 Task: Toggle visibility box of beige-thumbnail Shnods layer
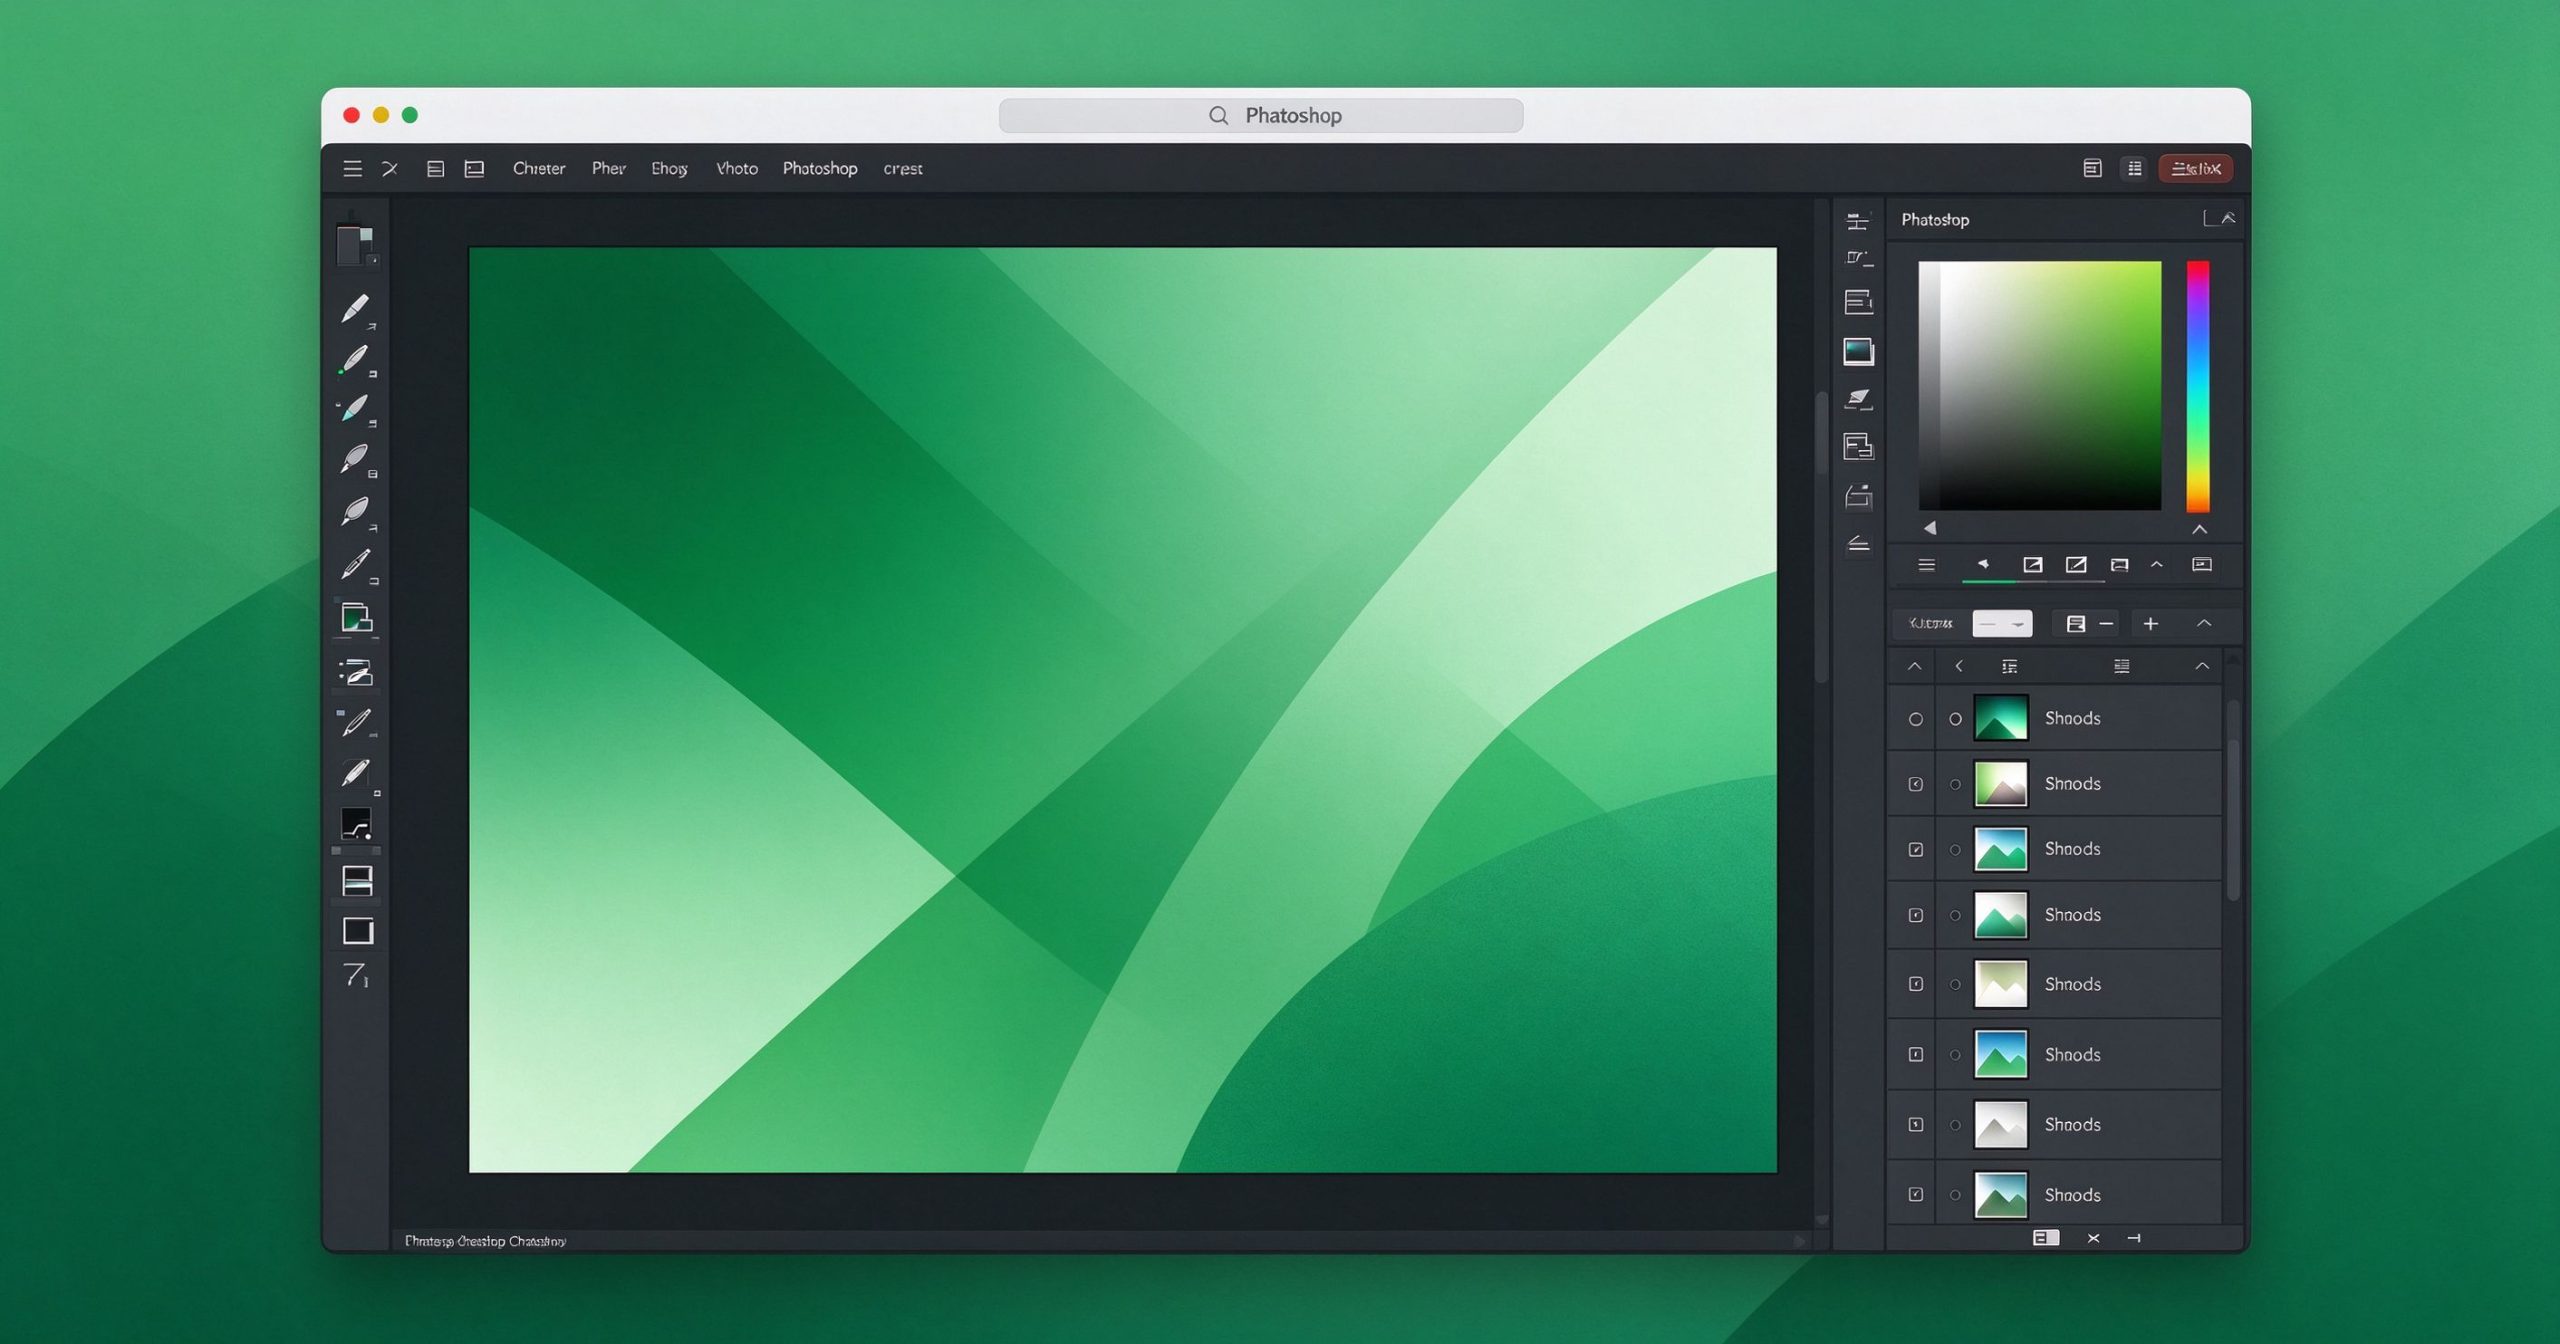click(1915, 984)
